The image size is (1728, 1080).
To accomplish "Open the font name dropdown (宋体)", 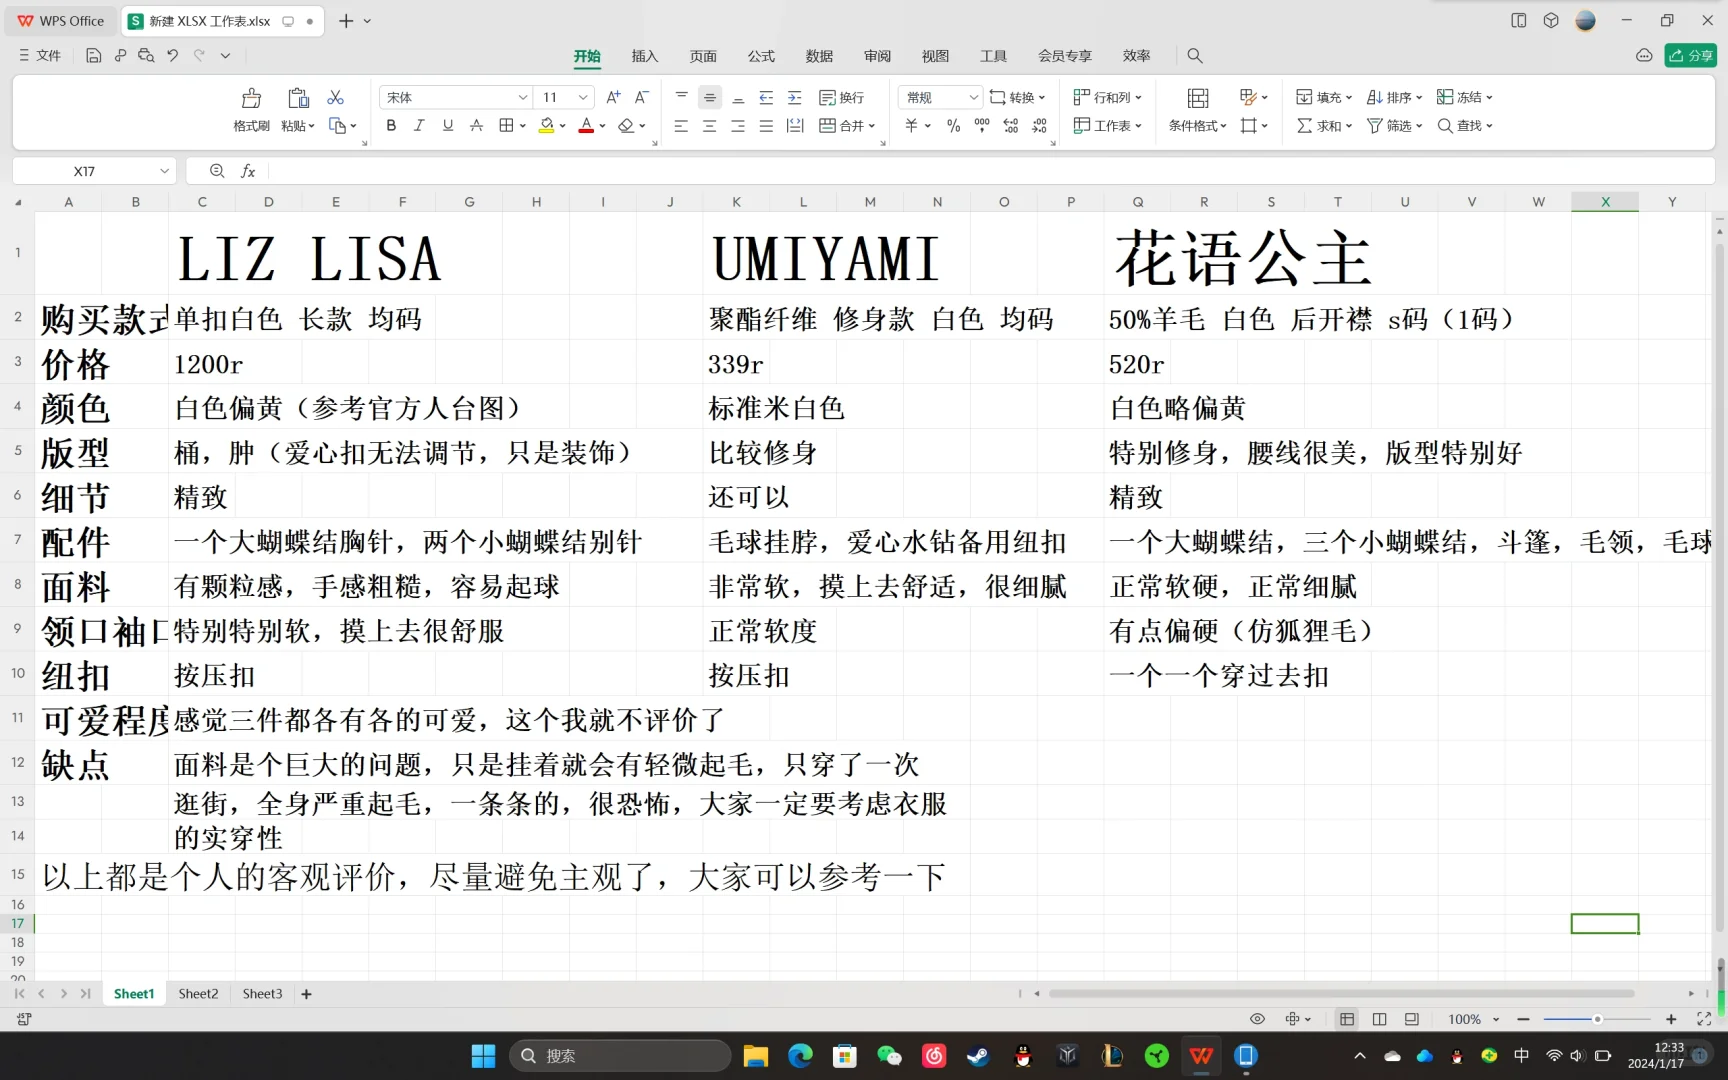I will 522,97.
